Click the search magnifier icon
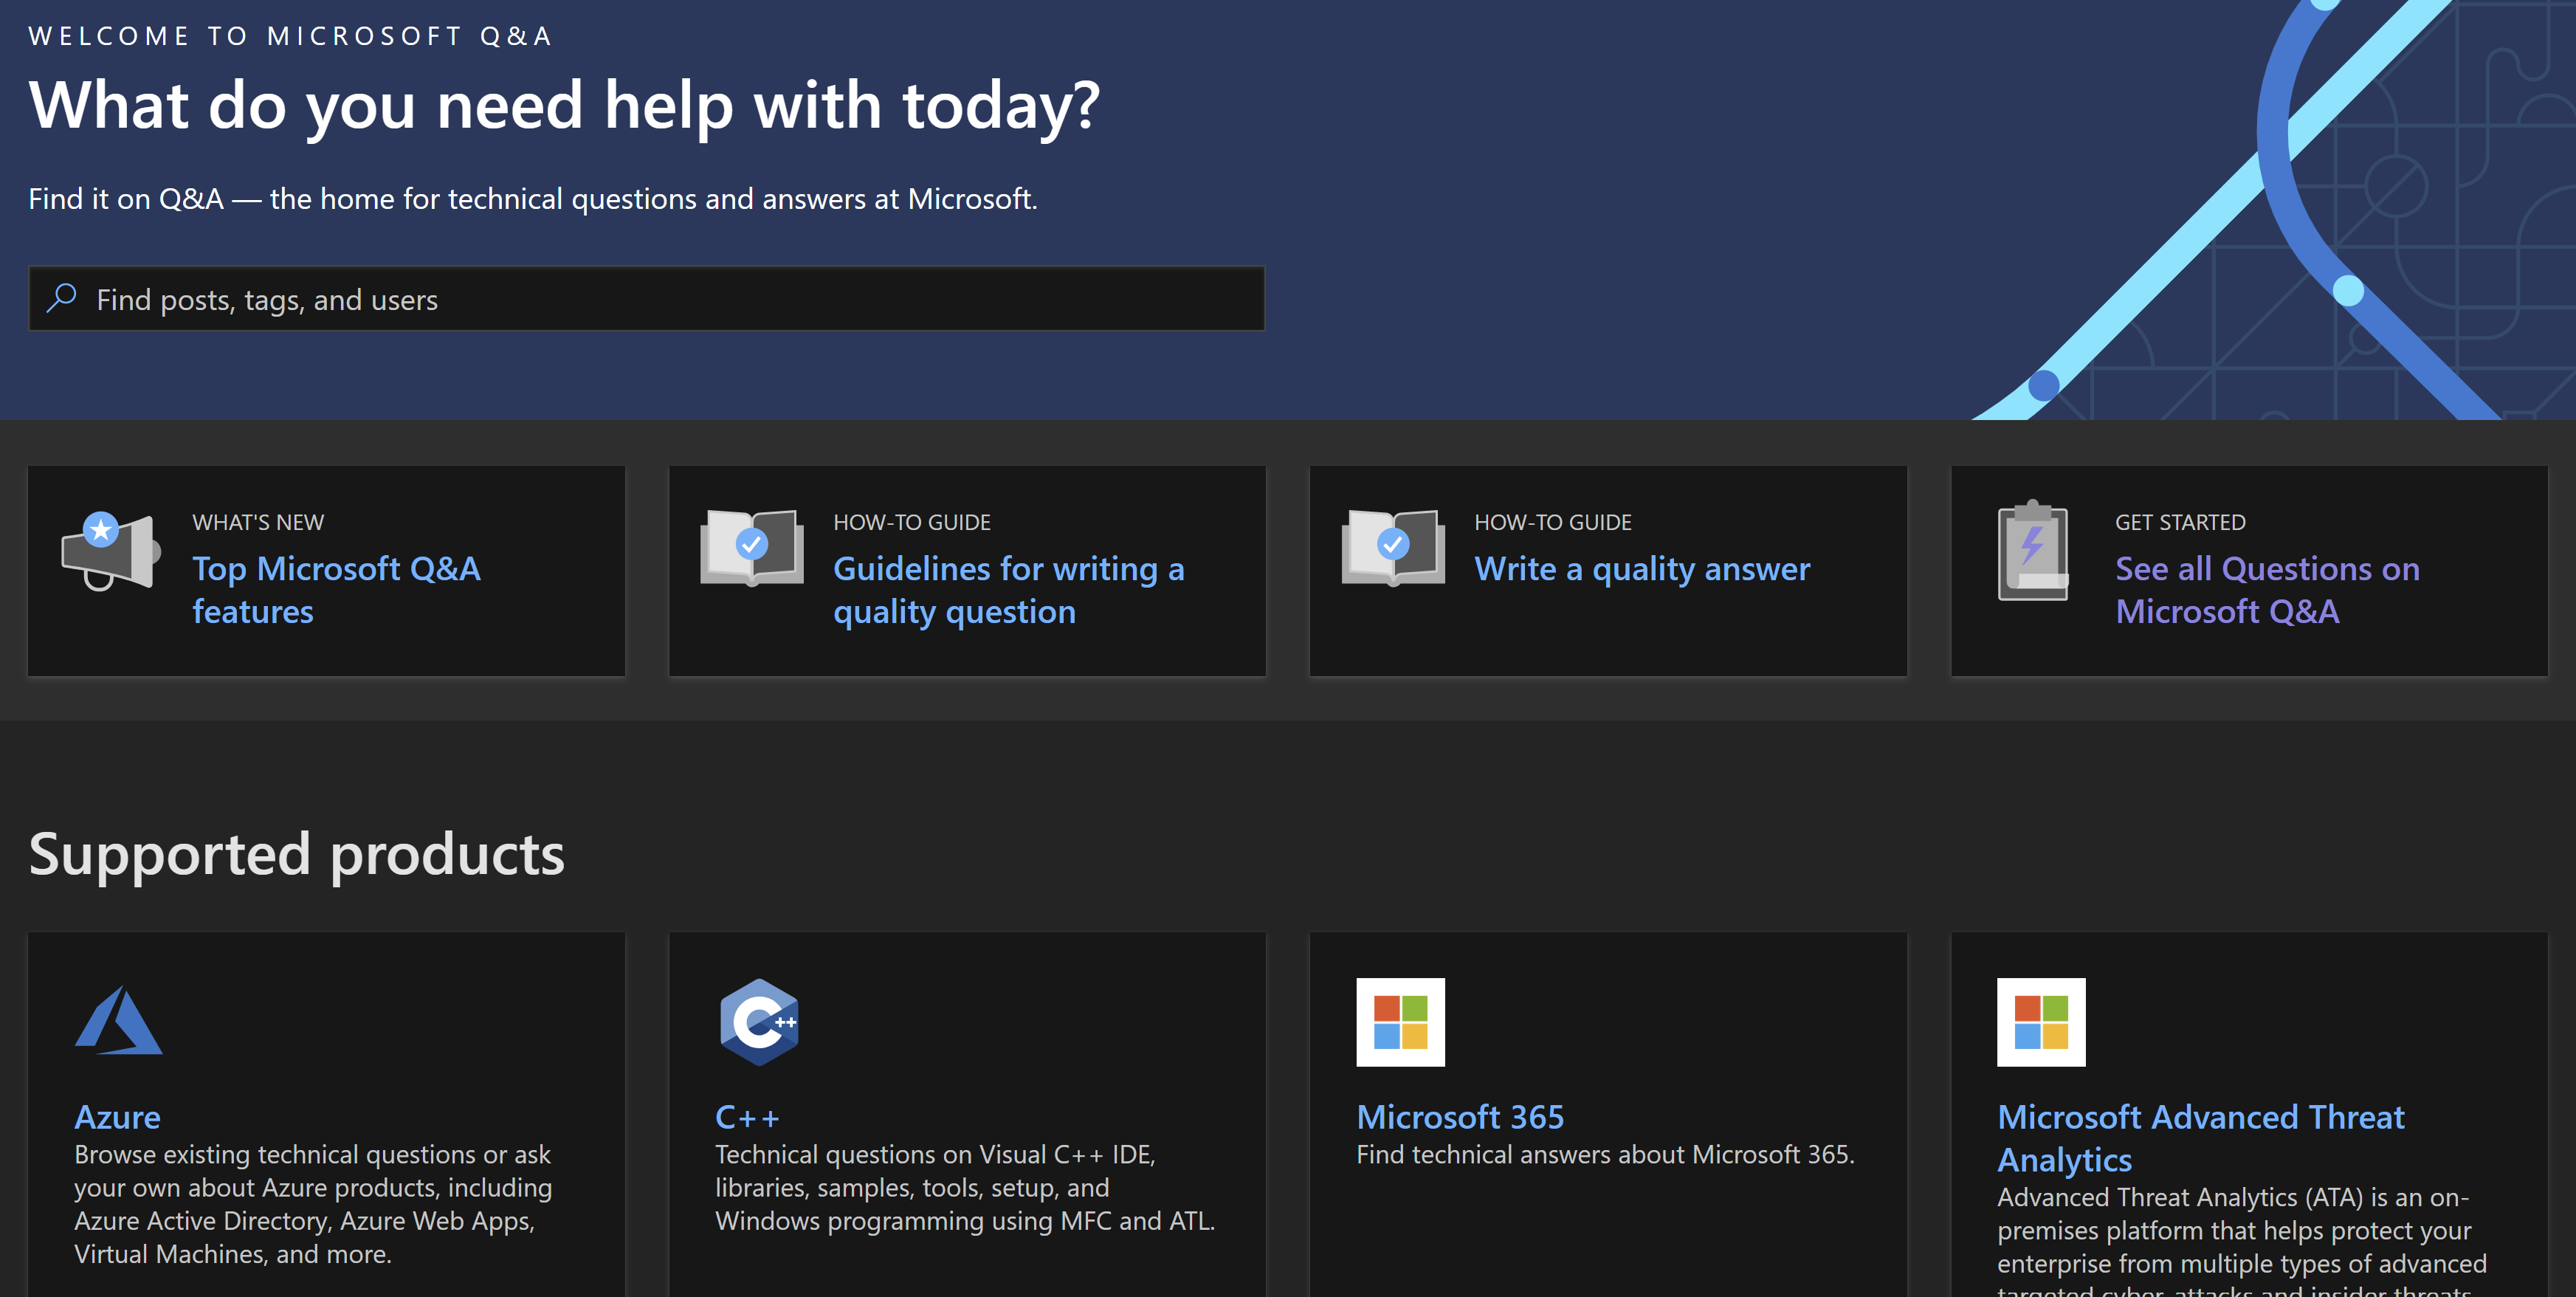Screen dimensions: 2576x1297 [x=62, y=297]
